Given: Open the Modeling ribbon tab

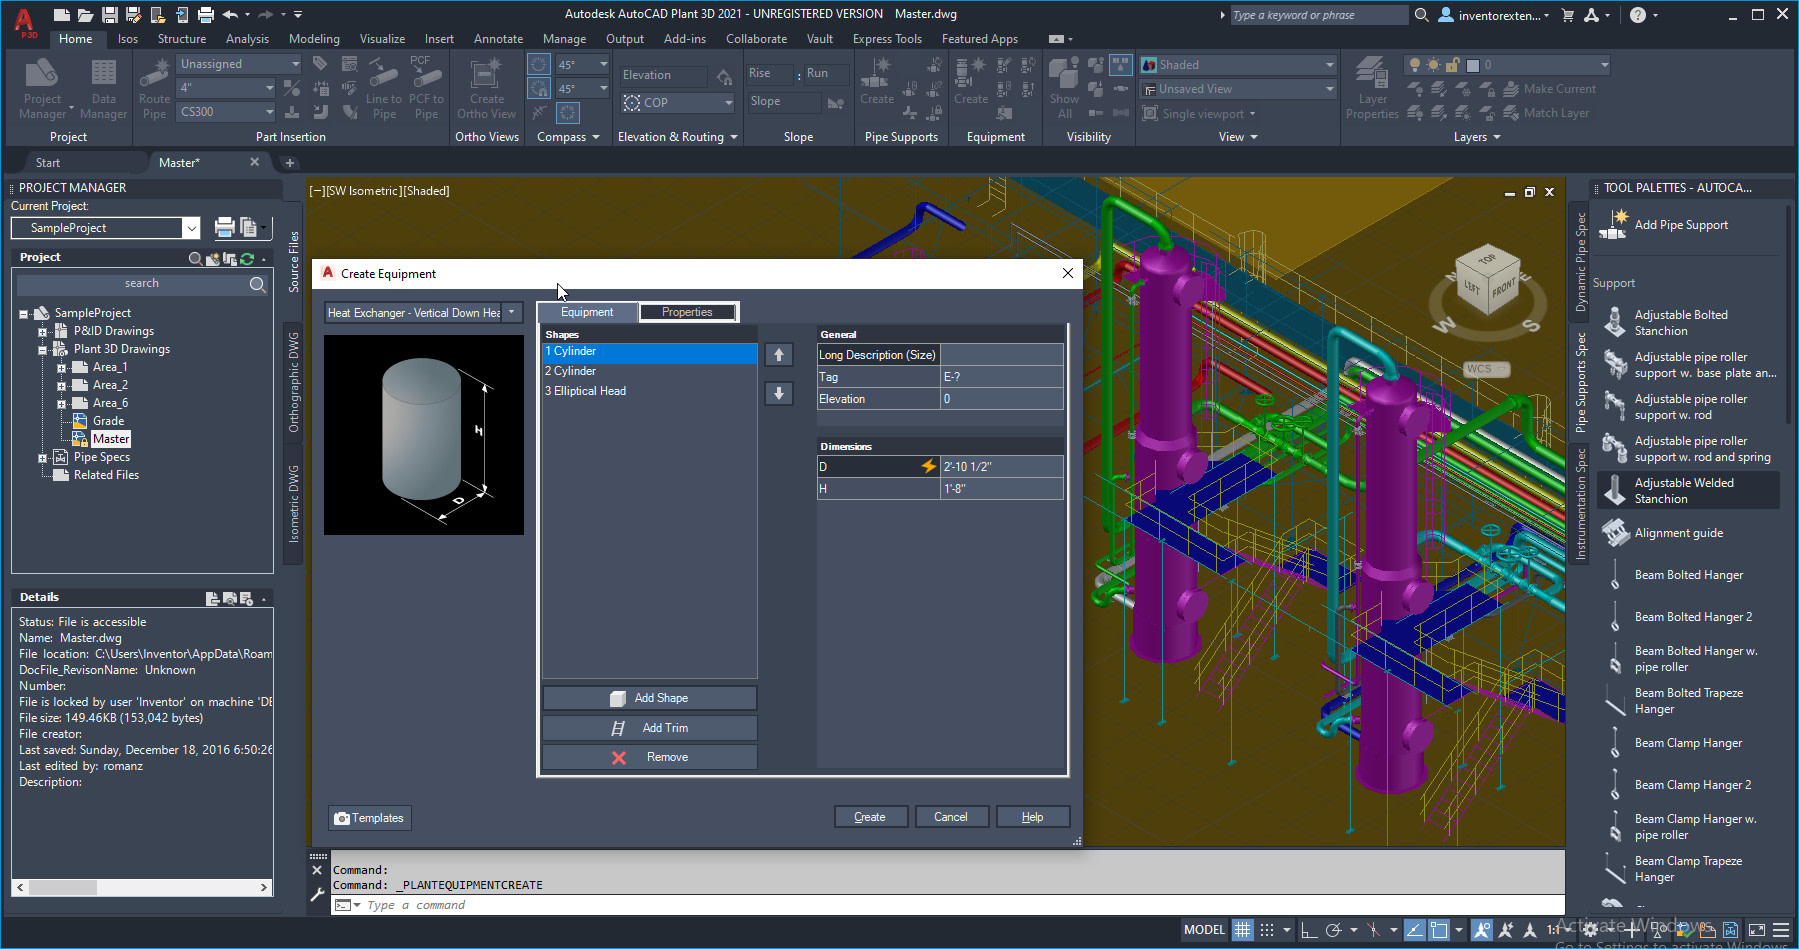Looking at the screenshot, I should [314, 39].
